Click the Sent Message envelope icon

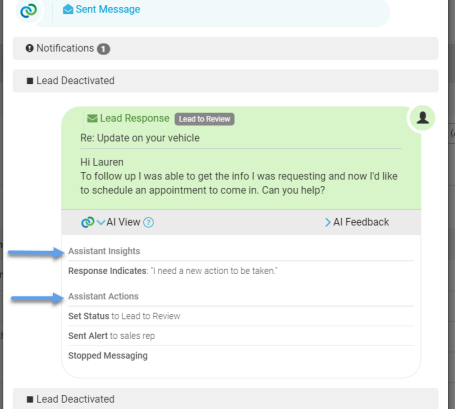[x=68, y=9]
